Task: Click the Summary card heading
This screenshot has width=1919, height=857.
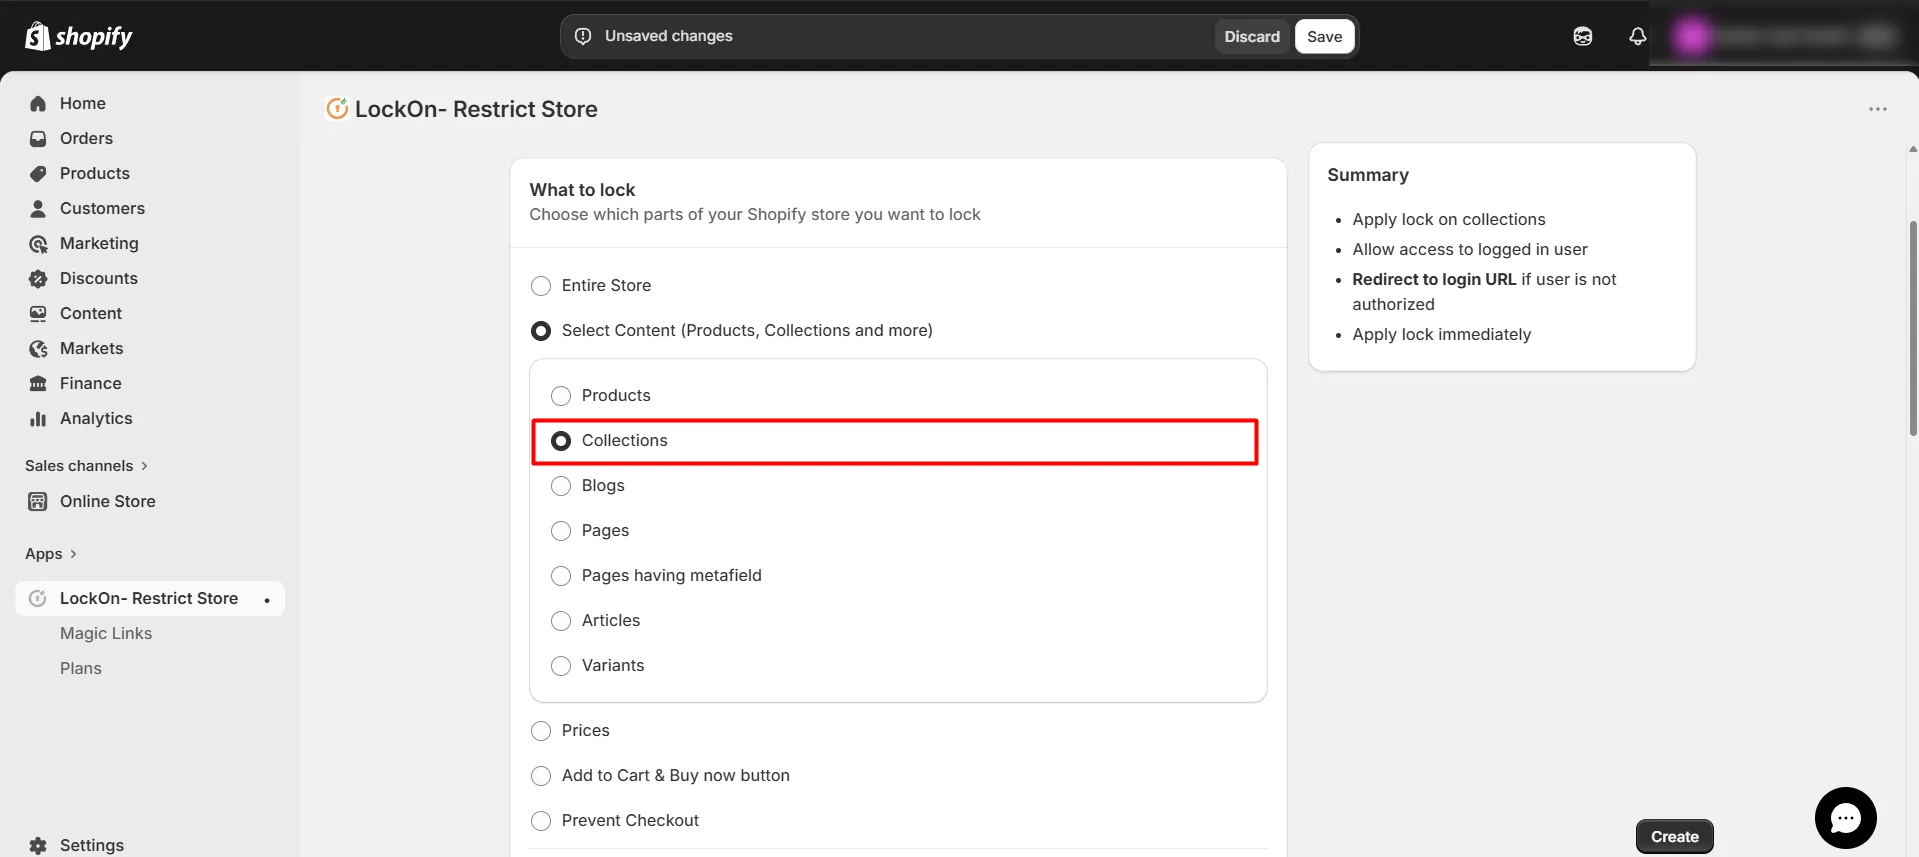Action: pos(1368,175)
